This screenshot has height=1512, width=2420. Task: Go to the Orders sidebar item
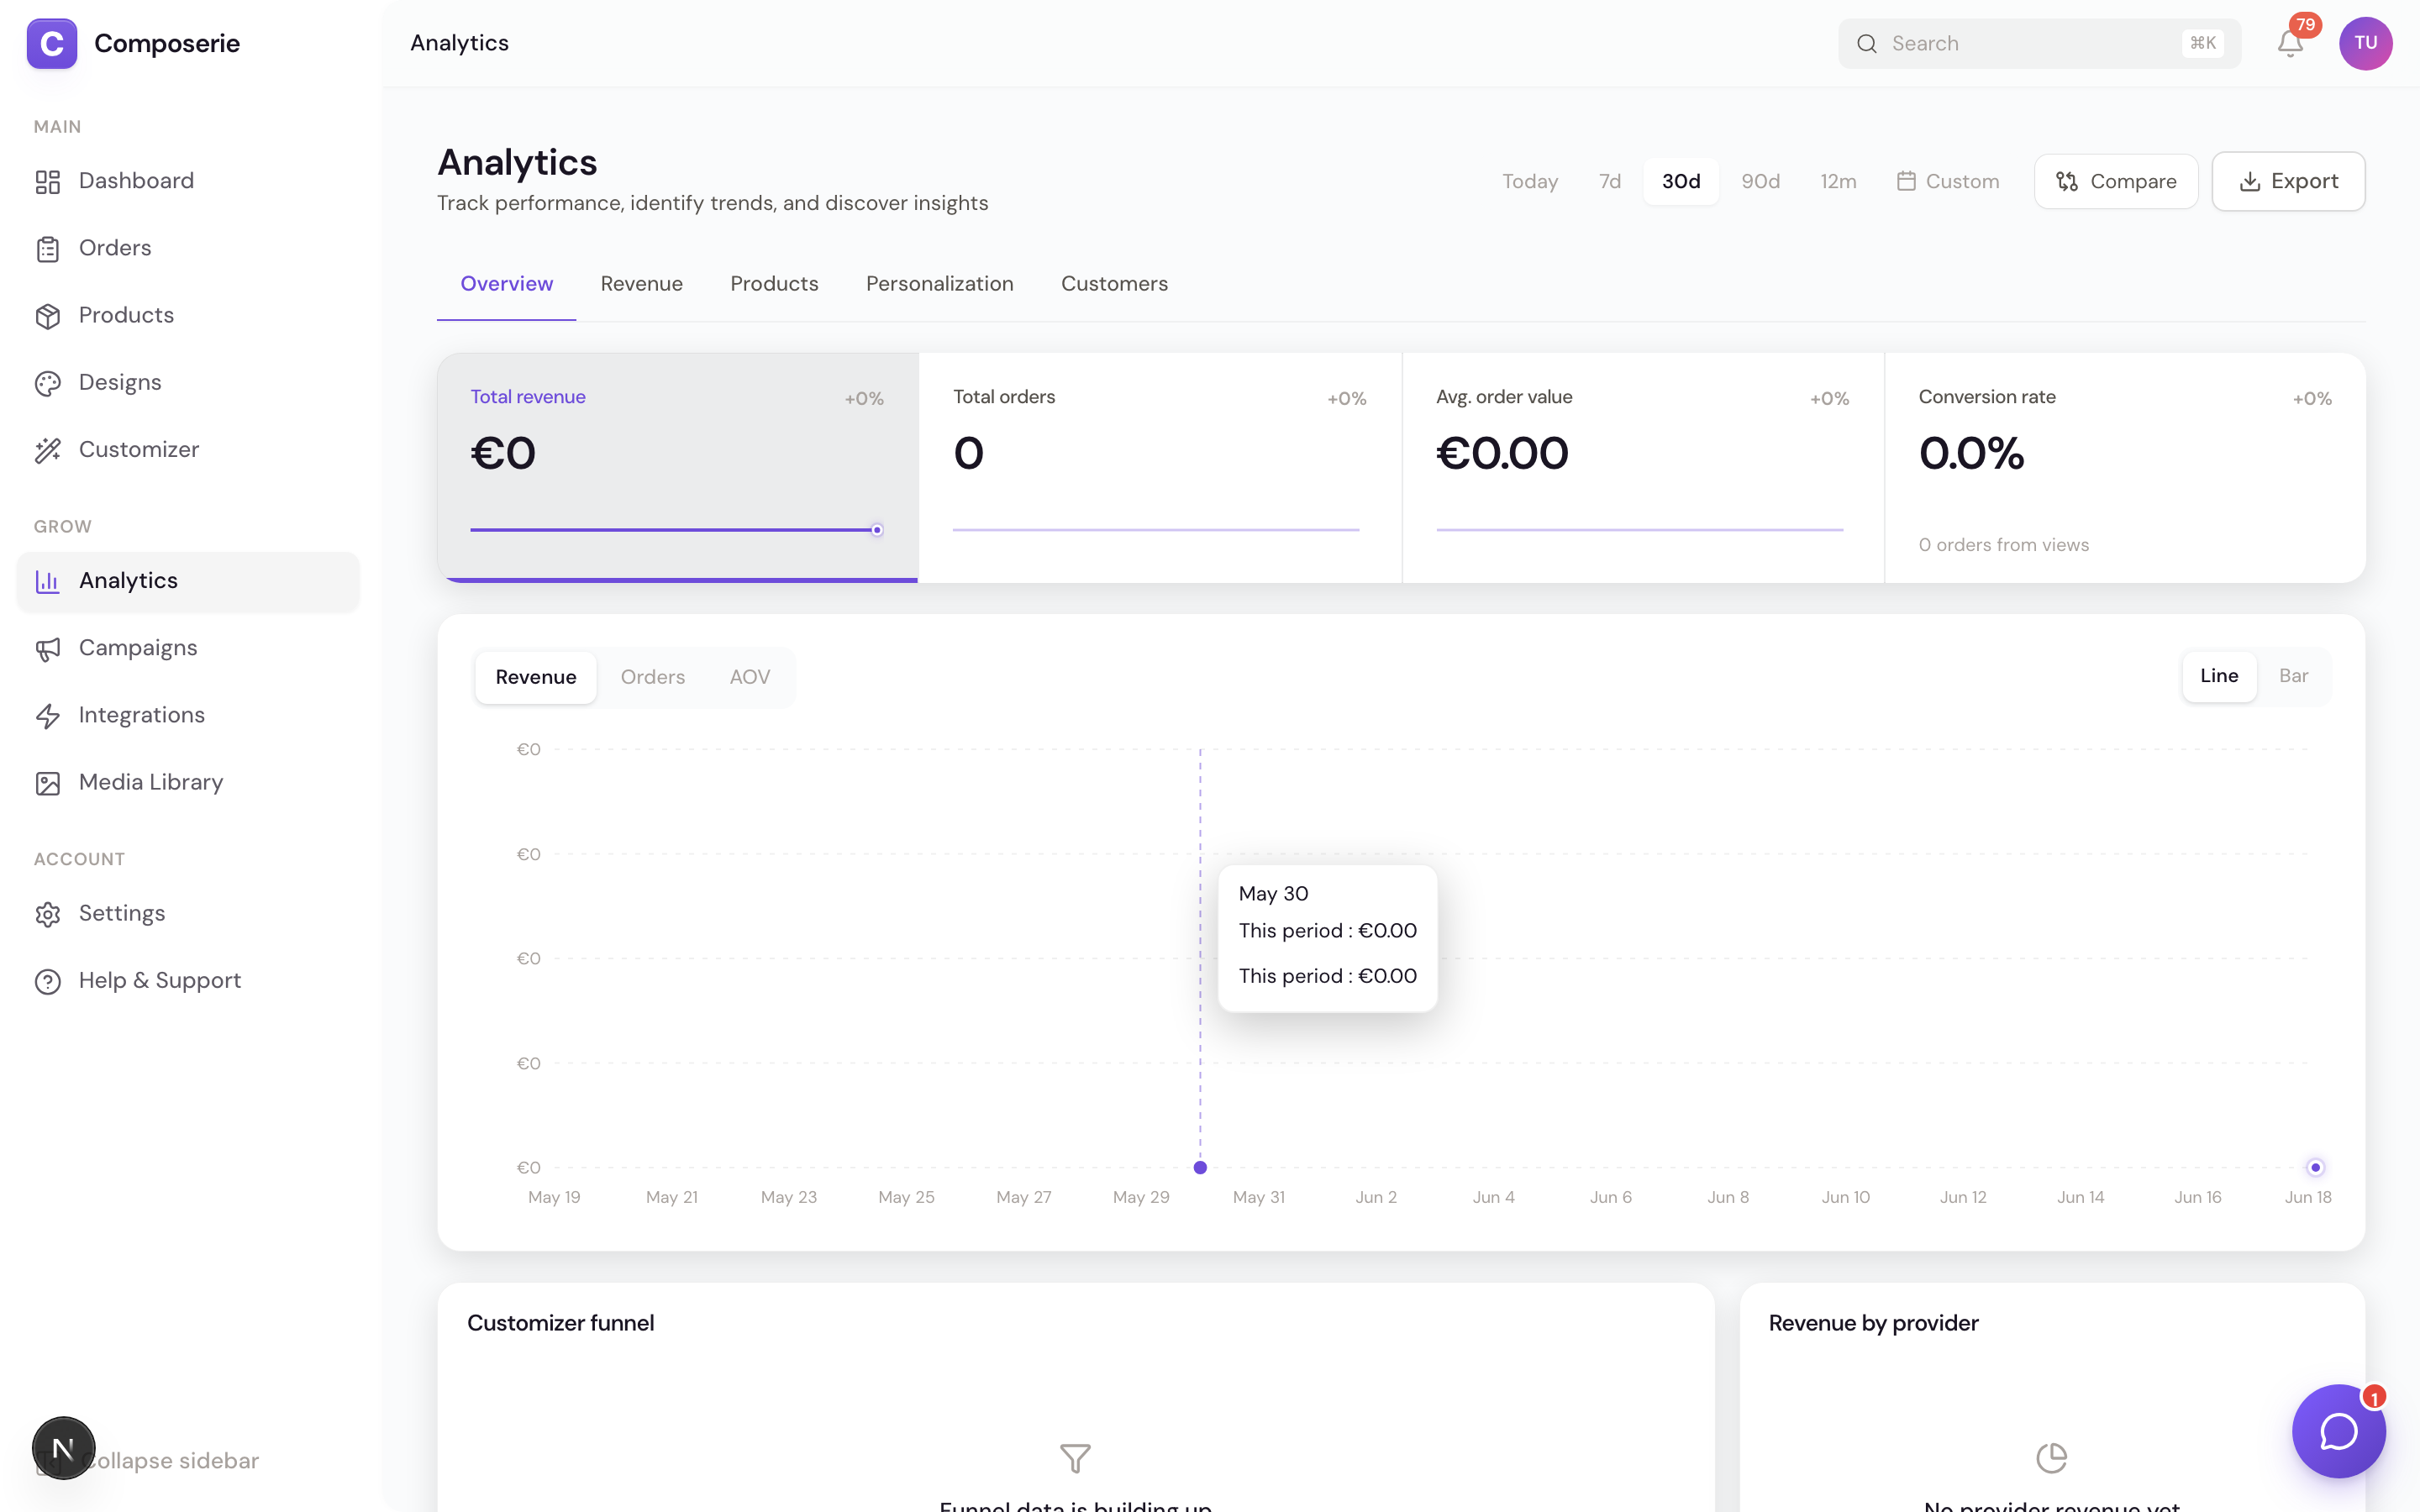tap(188, 248)
